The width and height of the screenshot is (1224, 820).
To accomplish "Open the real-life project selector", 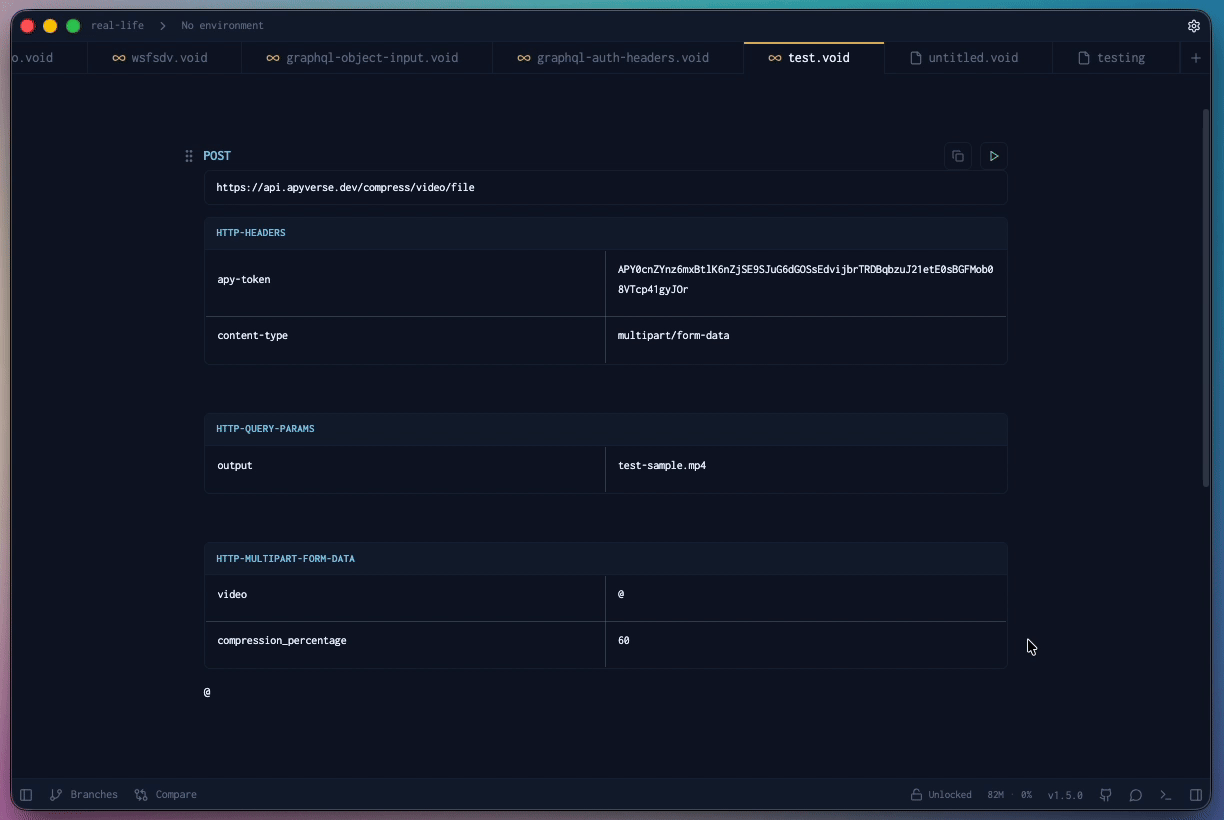I will click(117, 26).
